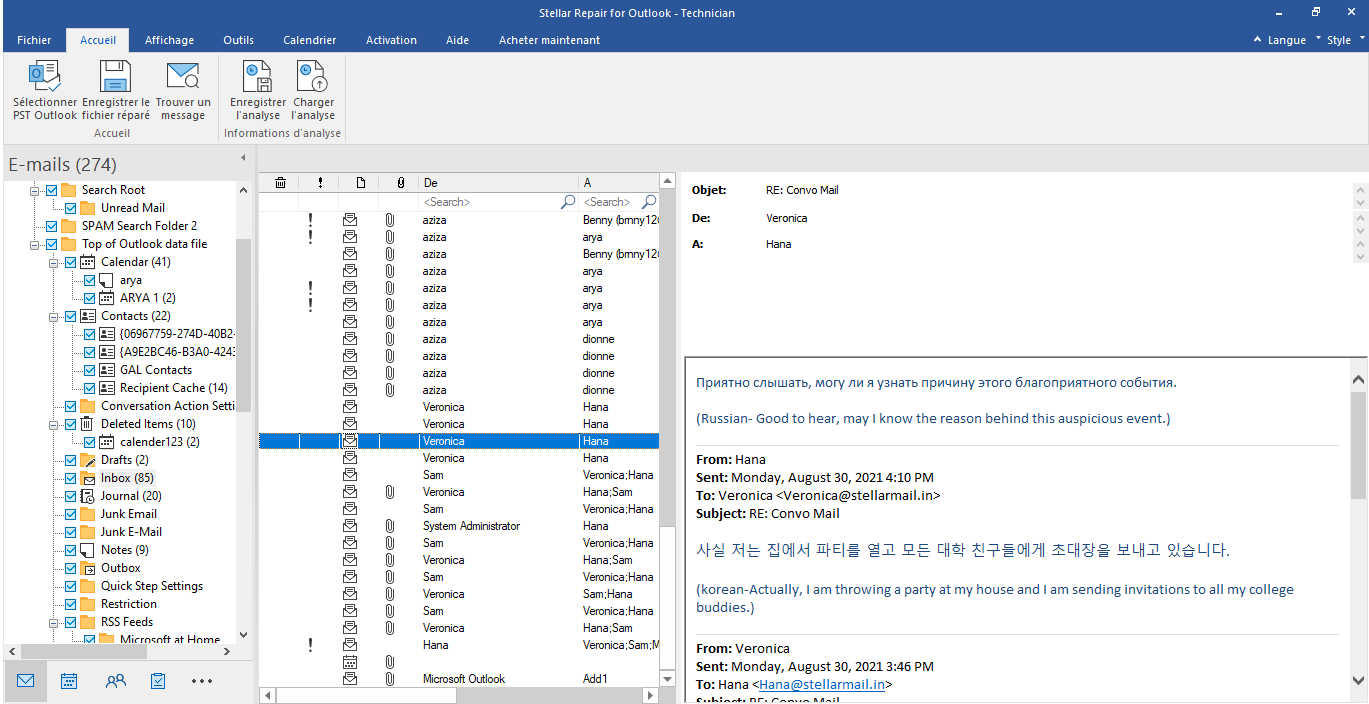
Task: Uncheck the Search Root checkbox
Action: click(x=52, y=190)
